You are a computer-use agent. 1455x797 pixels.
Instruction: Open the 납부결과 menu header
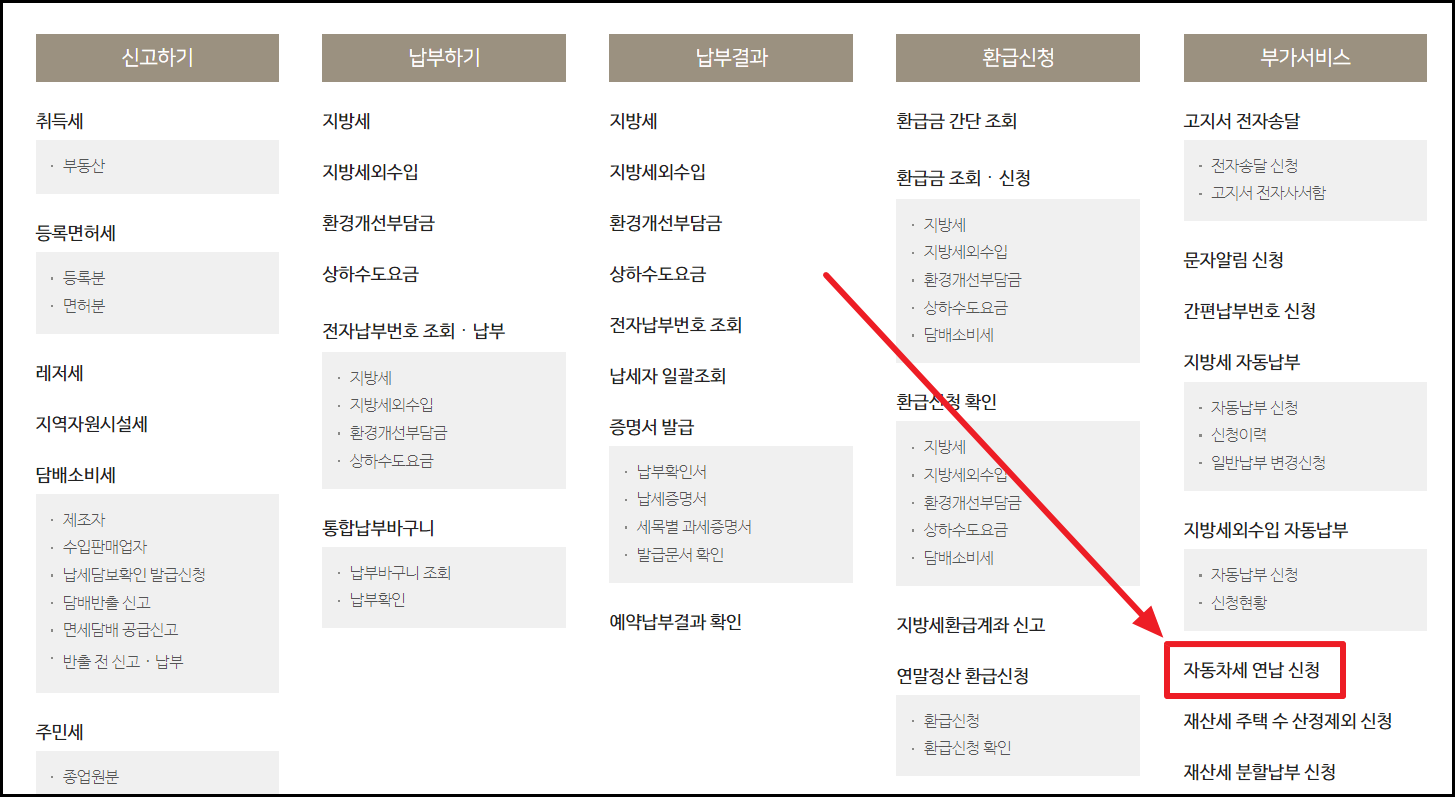point(731,58)
